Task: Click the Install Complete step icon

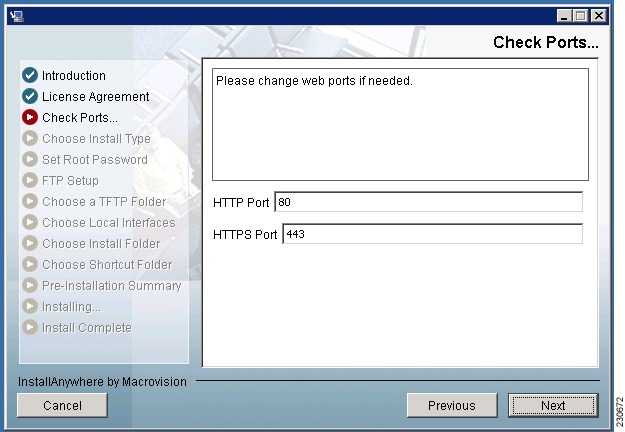Action: (x=30, y=327)
